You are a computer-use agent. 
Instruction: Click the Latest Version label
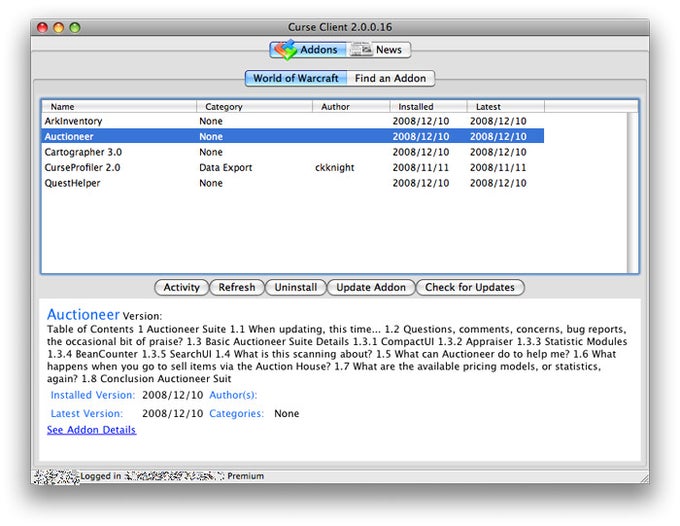(87, 414)
